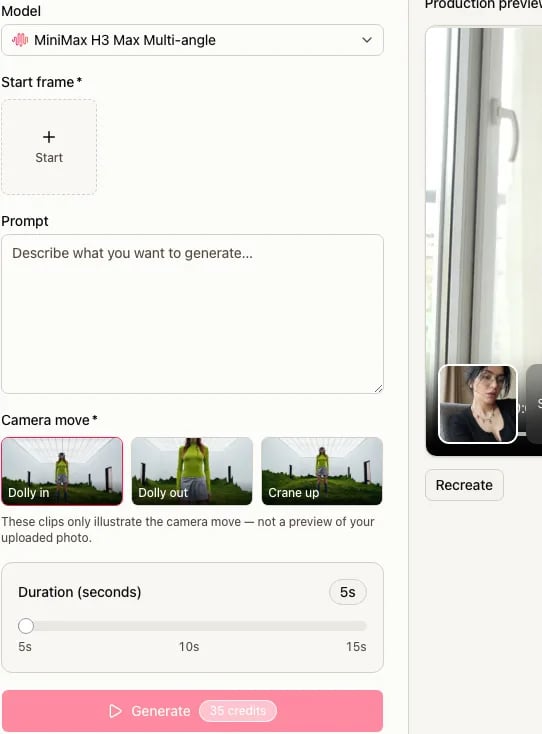Open the Model dropdown chevron
Viewport: 542px width, 734px height.
367,40
